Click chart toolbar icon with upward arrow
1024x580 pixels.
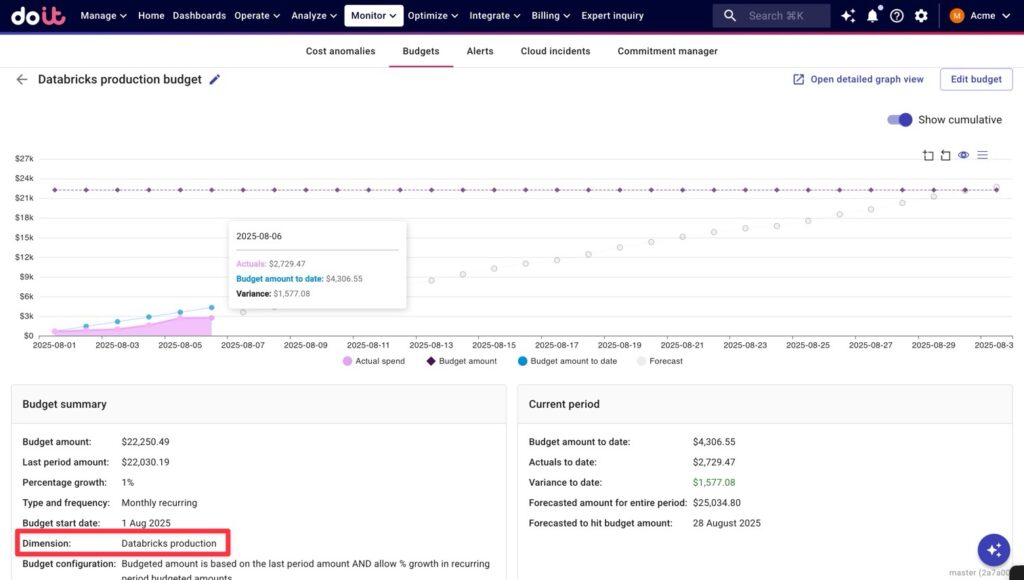(x=928, y=155)
